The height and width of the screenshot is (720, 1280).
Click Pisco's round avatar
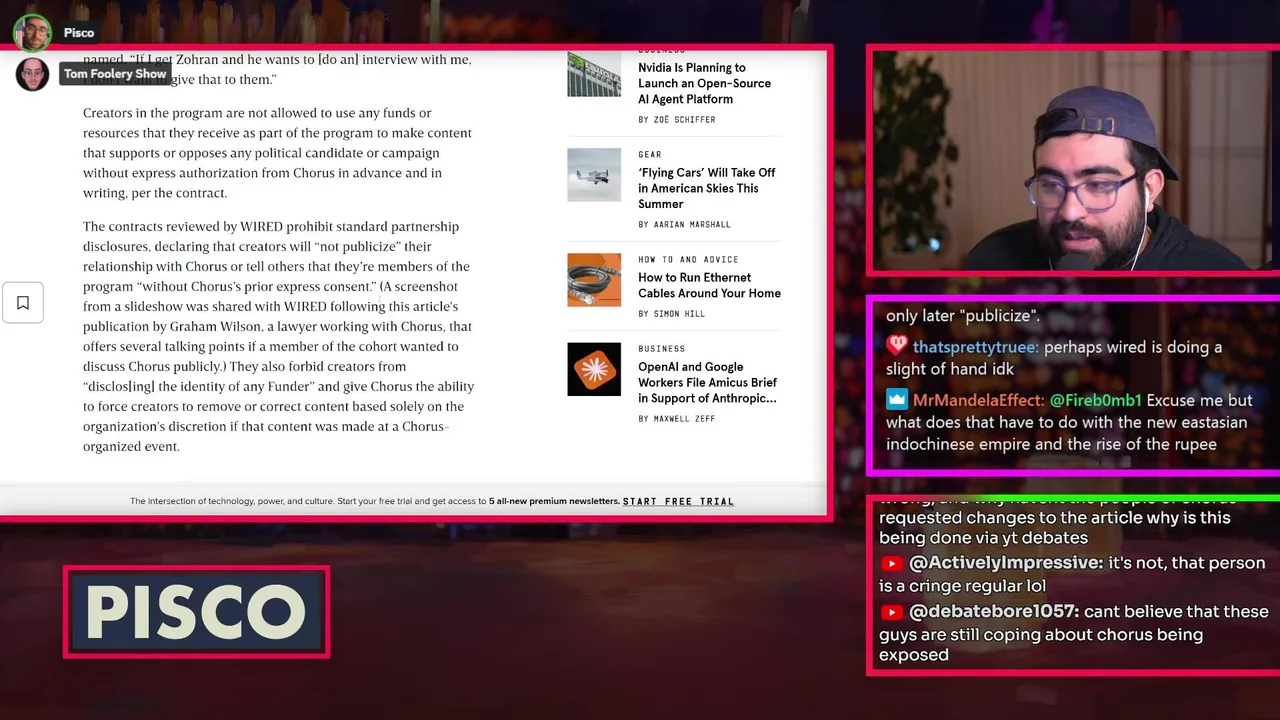click(32, 33)
